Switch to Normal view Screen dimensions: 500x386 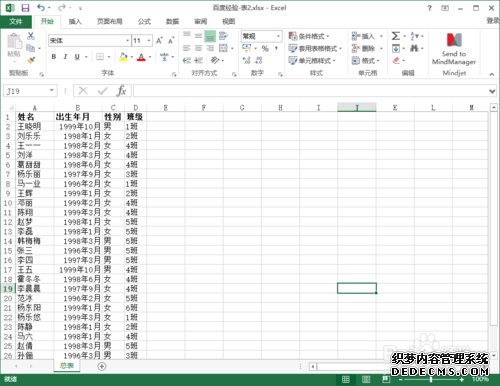(x=346, y=379)
